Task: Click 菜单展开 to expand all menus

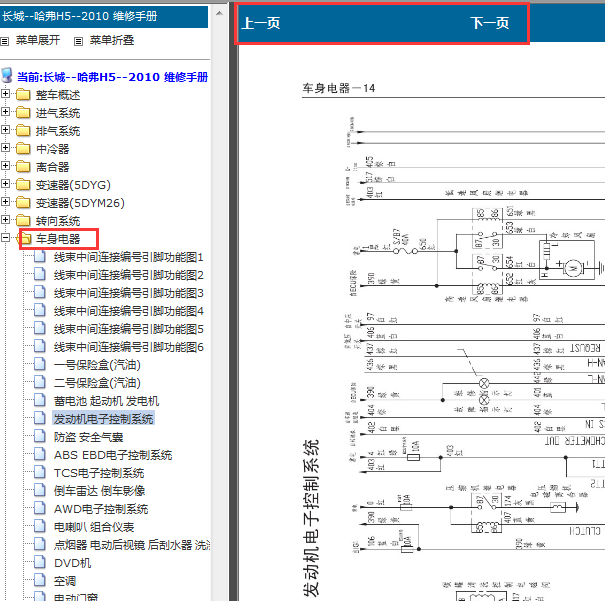Action: click(x=38, y=40)
